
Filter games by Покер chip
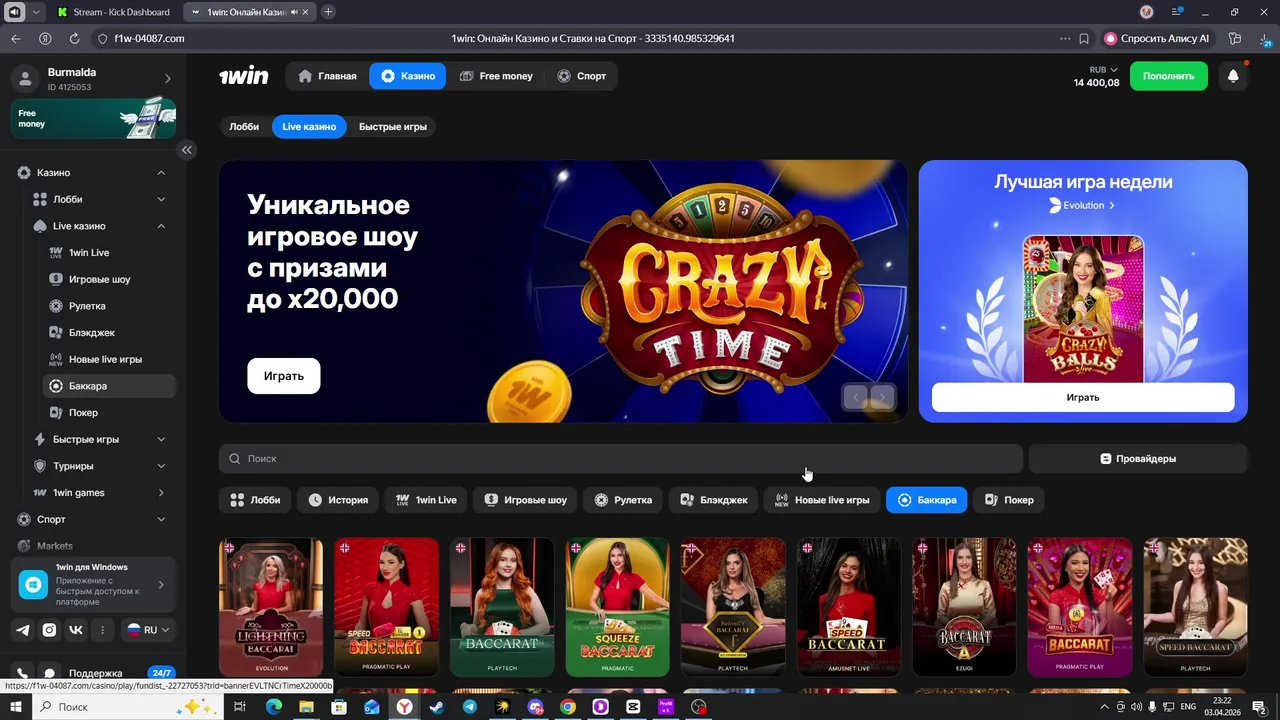click(x=1009, y=500)
